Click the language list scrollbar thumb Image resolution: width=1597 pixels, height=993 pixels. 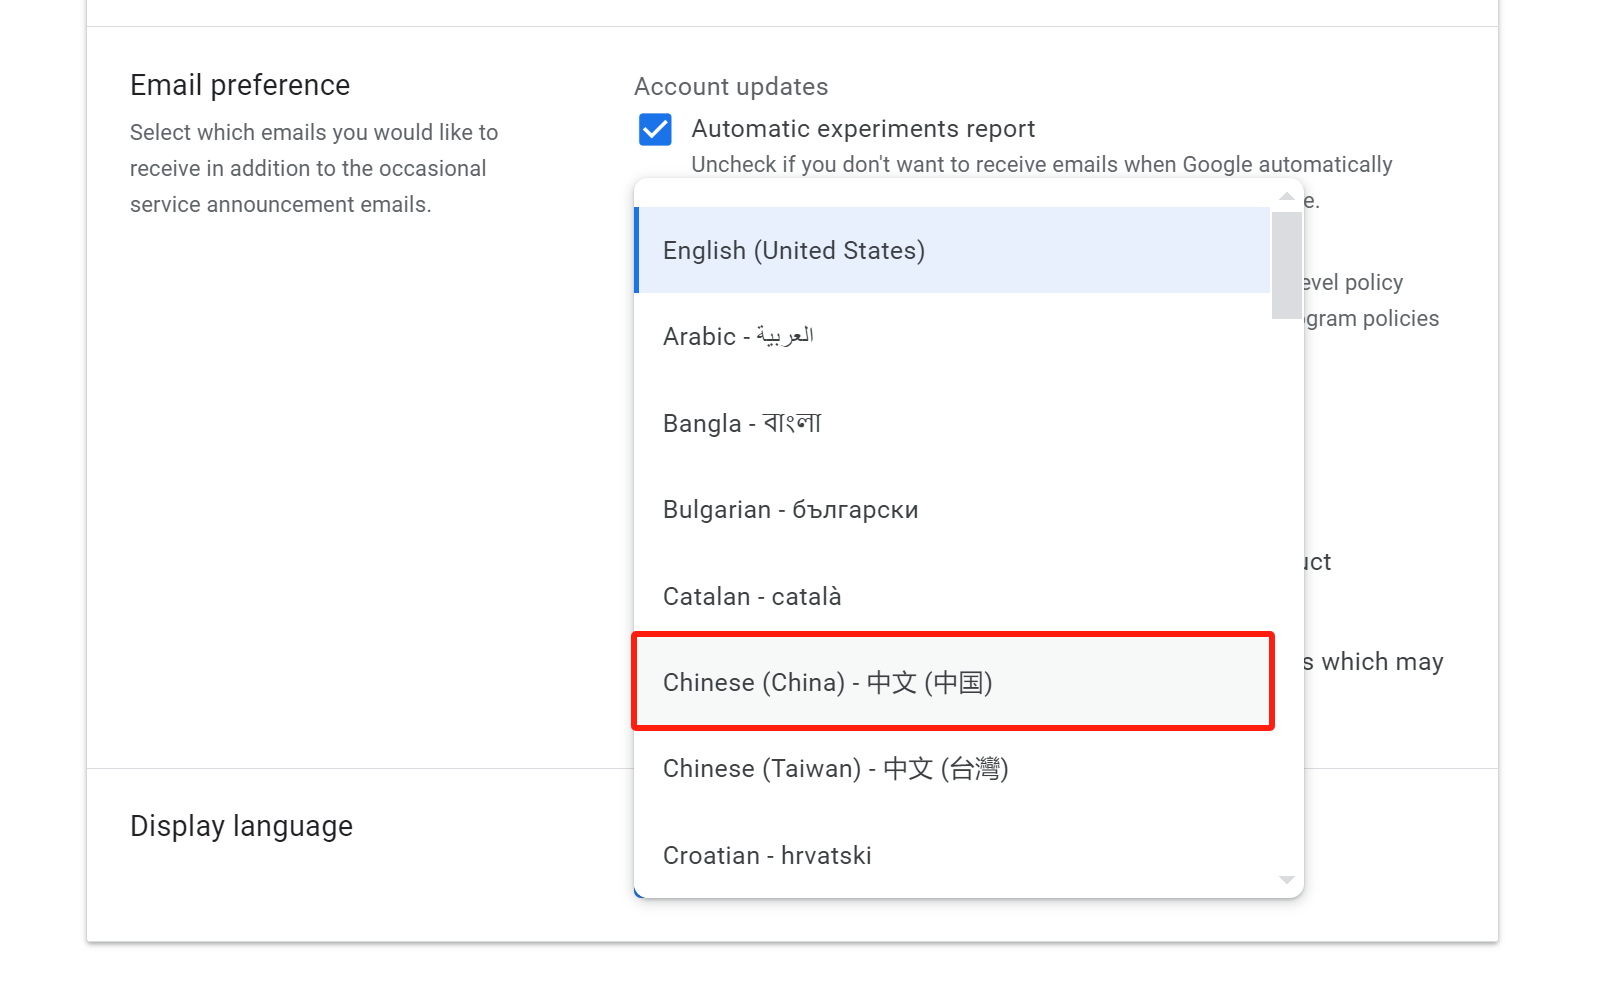[1286, 264]
